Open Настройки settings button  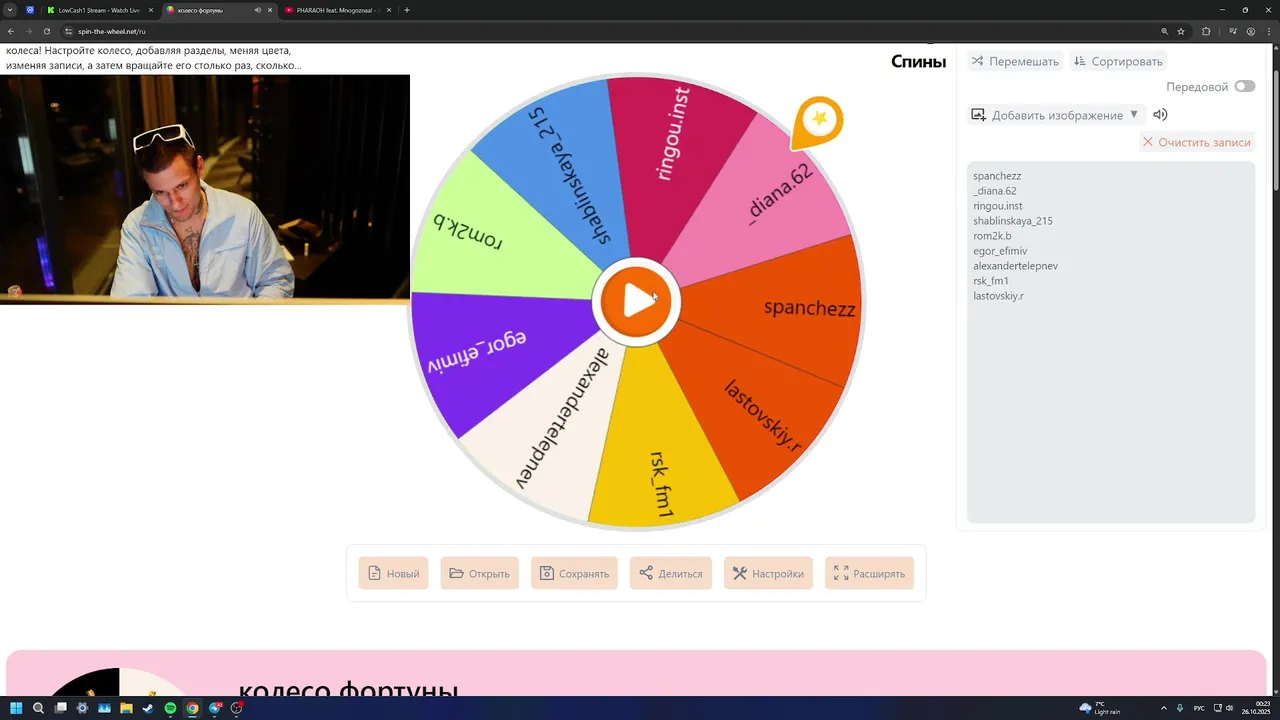click(x=768, y=573)
